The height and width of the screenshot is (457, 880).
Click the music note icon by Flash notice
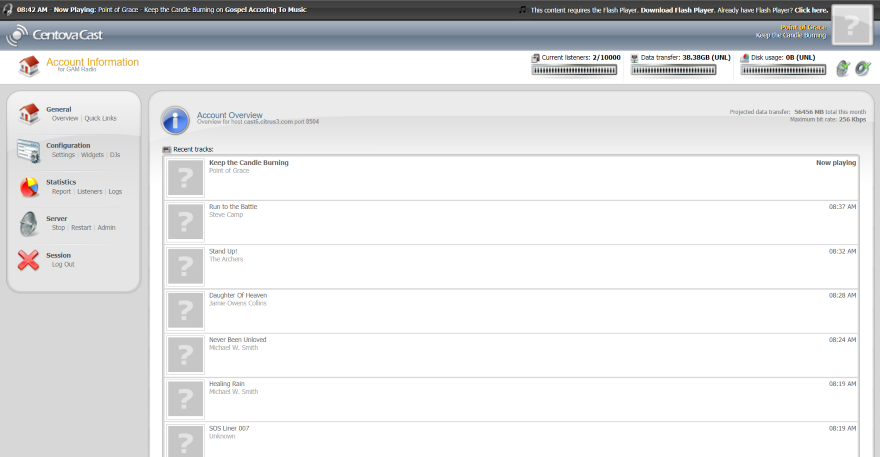(x=522, y=10)
